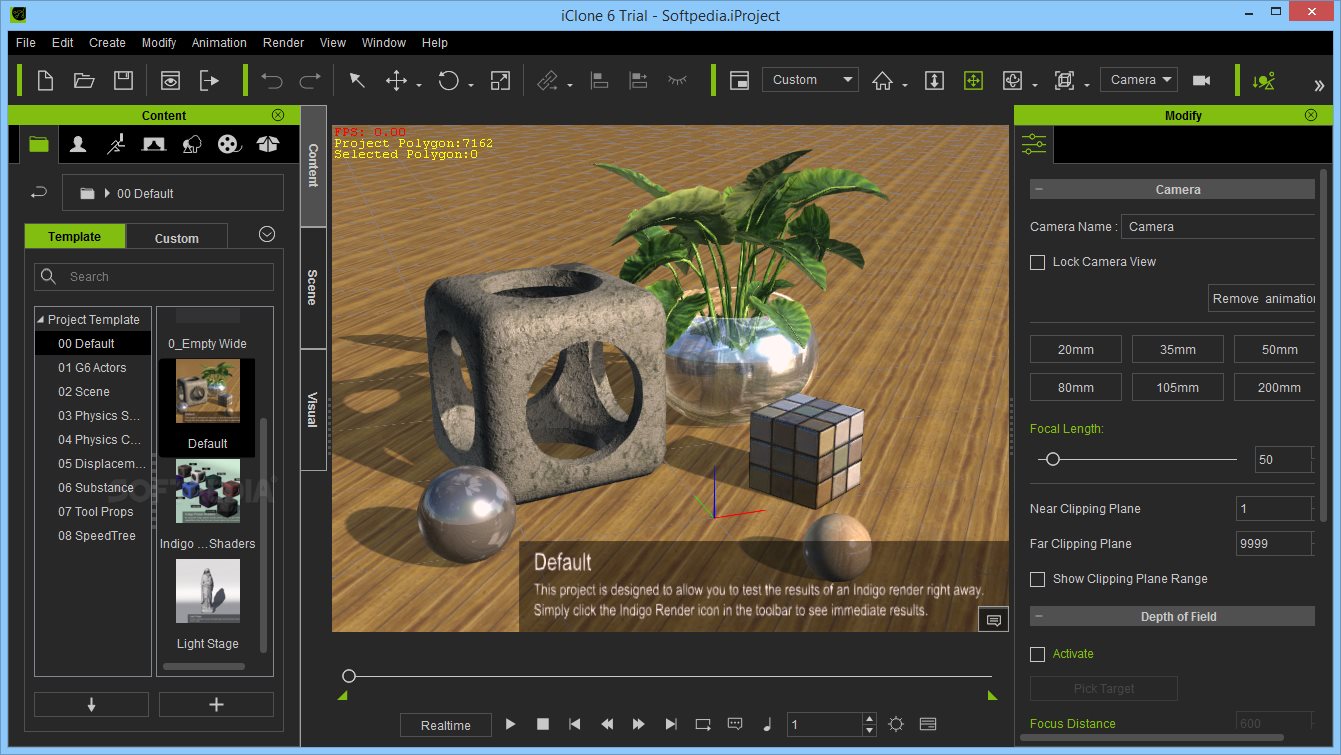Redo the last action
The width and height of the screenshot is (1341, 755).
click(x=310, y=80)
